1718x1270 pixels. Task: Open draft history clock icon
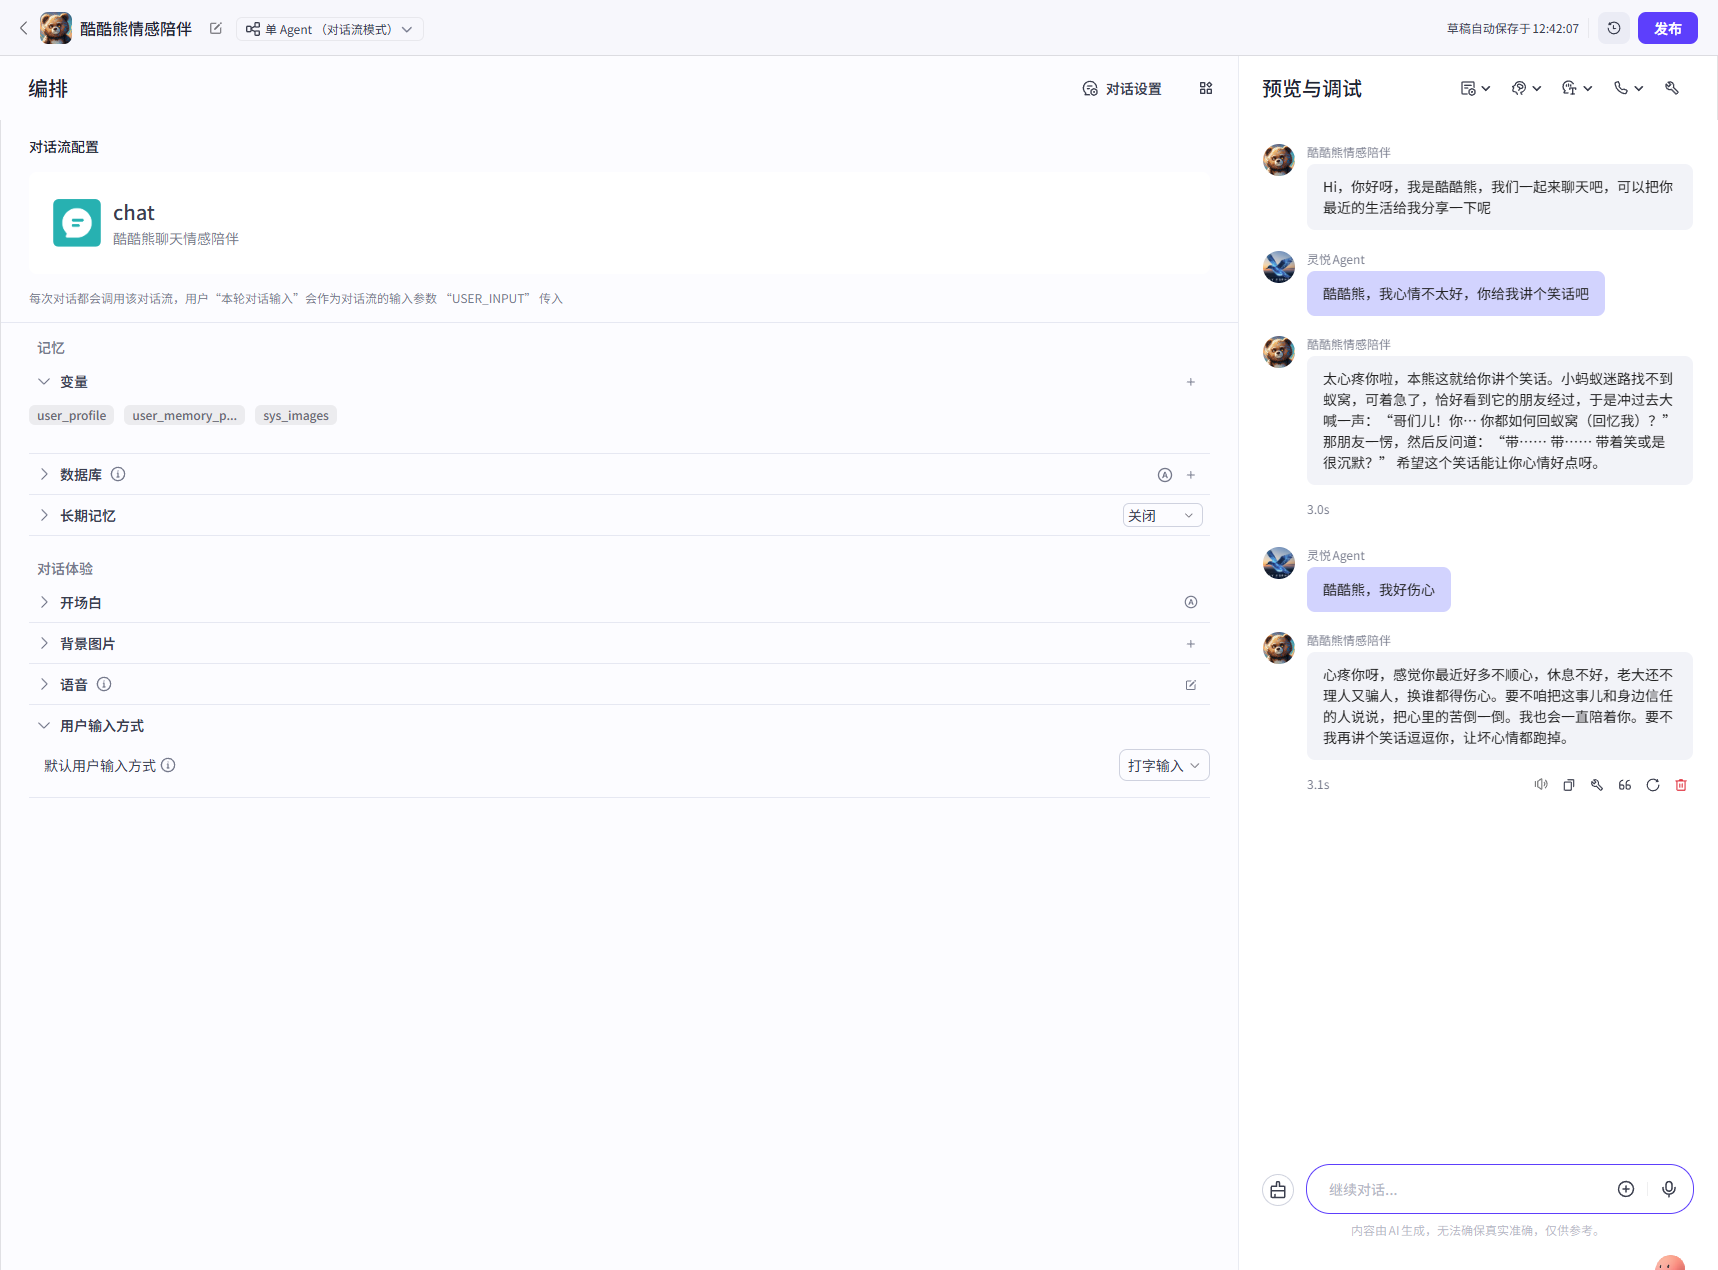coord(1614,28)
